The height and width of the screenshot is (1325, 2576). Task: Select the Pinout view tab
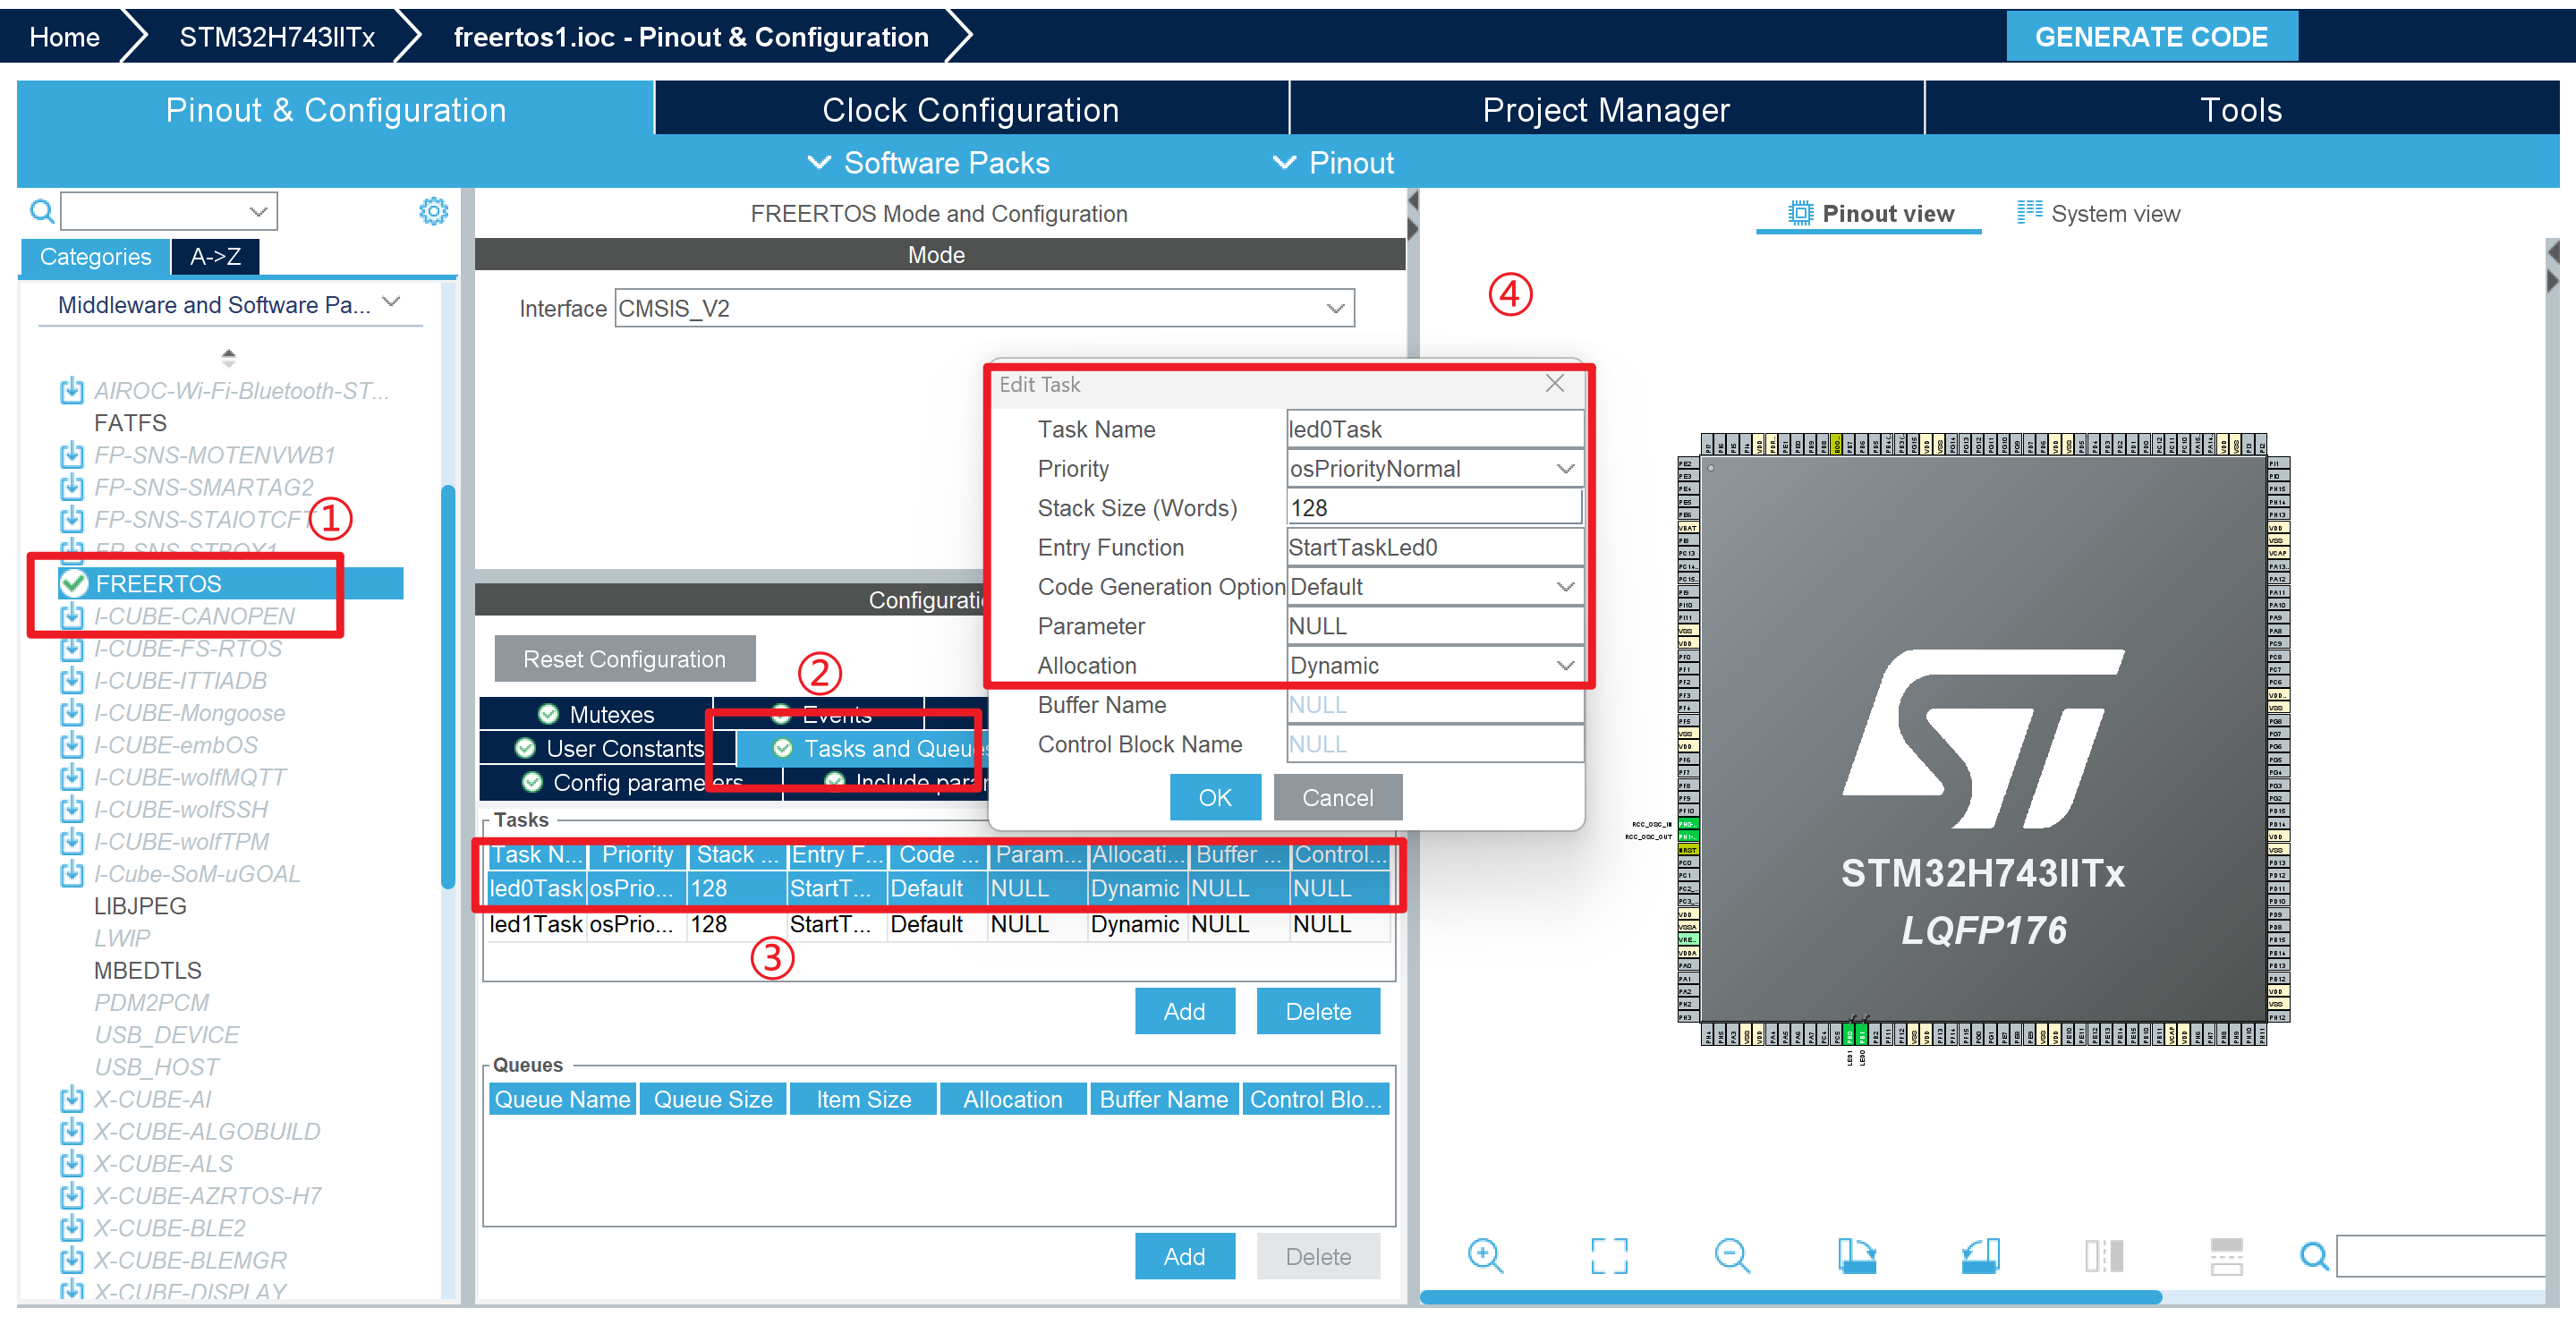tap(1870, 213)
